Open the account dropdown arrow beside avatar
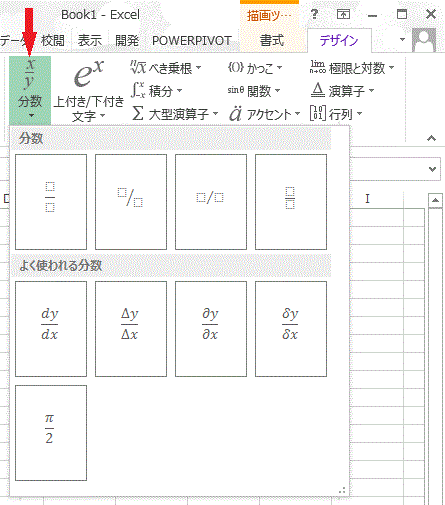Viewport: 445px width, 505px height. pyautogui.click(x=402, y=40)
